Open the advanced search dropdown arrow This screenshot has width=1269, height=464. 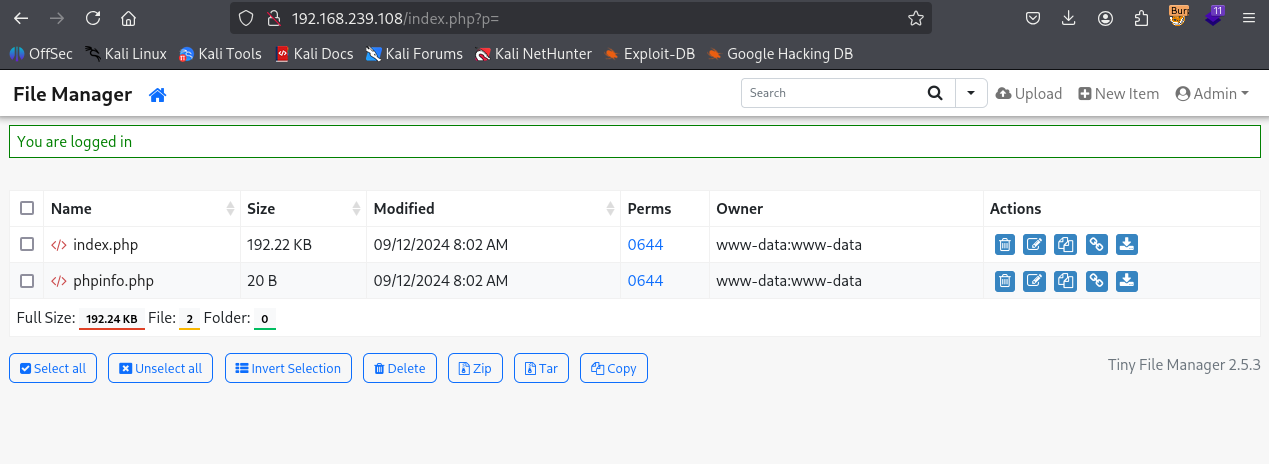pyautogui.click(x=971, y=93)
